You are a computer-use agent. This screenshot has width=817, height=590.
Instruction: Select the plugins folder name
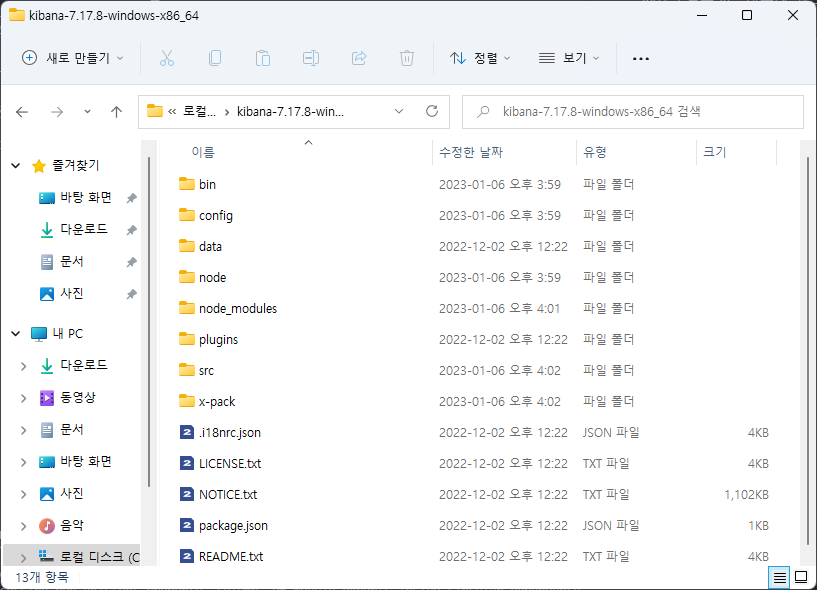point(218,339)
